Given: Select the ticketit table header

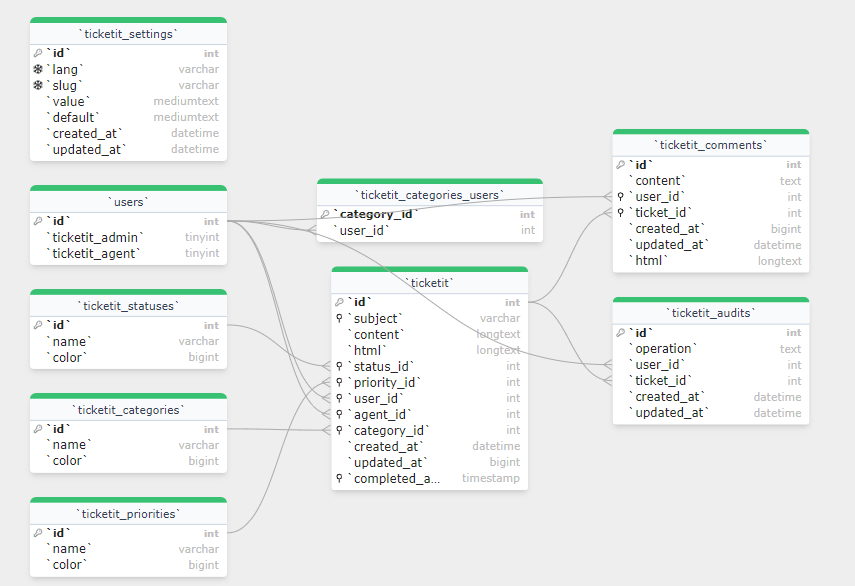Looking at the screenshot, I should click(429, 281).
